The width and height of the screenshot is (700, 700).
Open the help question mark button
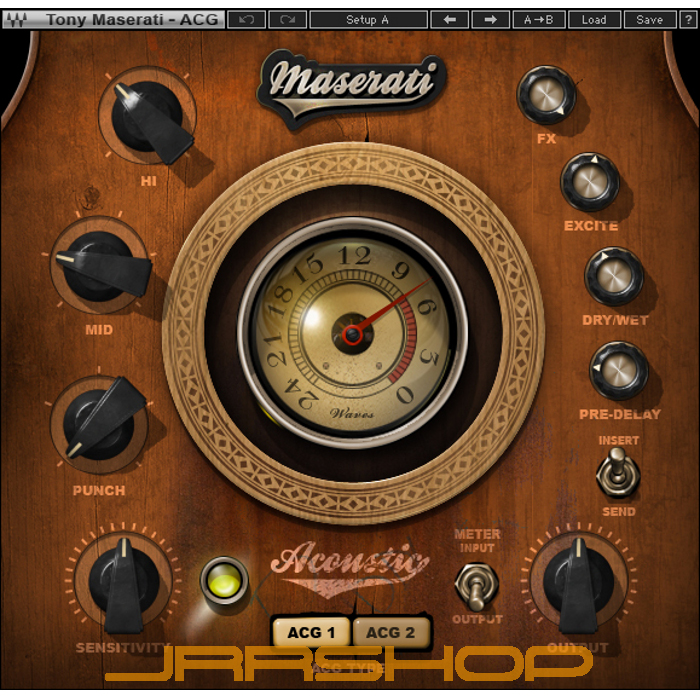(x=688, y=20)
